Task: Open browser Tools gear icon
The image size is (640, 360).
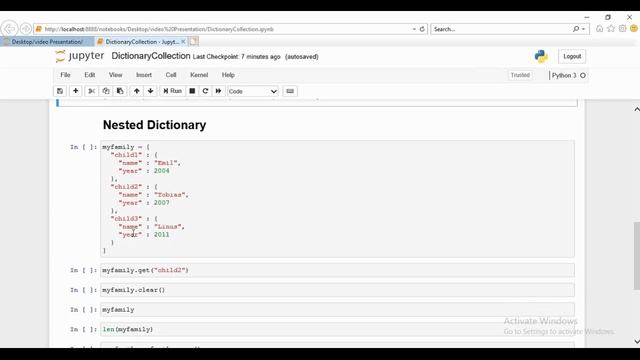Action: (x=622, y=29)
